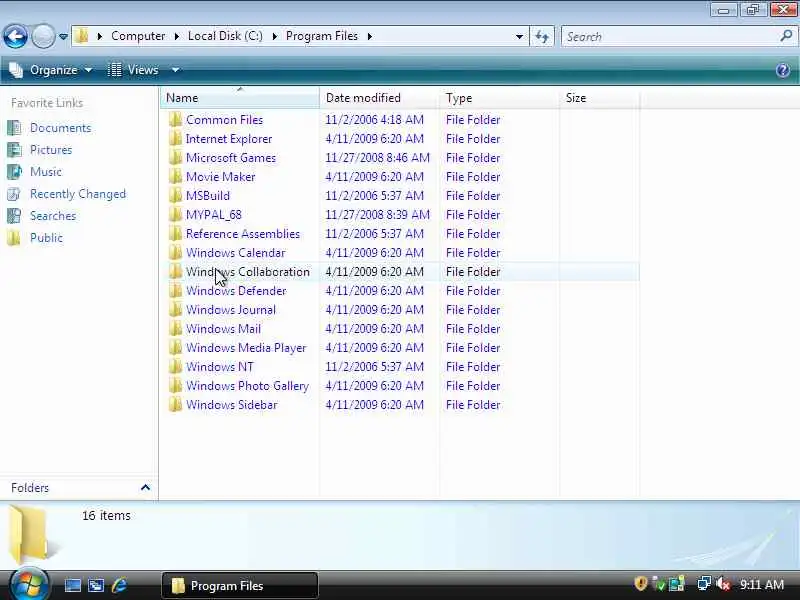Click the muted volume tray icon
Screen dimensions: 800x600
[x=723, y=584]
